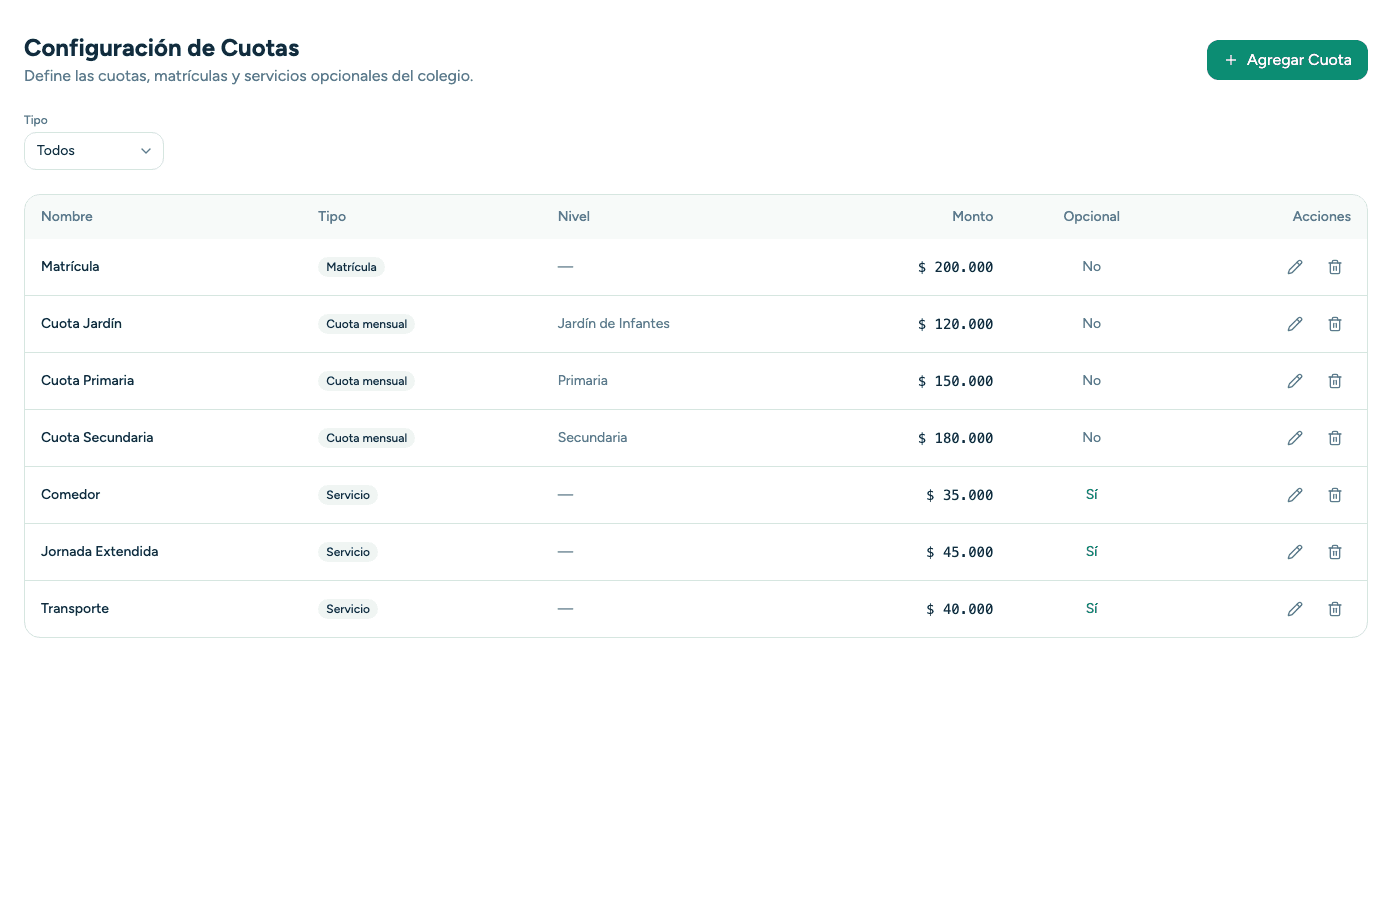Edit the Cuota Jardín entry
This screenshot has width=1400, height=900.
coord(1295,324)
